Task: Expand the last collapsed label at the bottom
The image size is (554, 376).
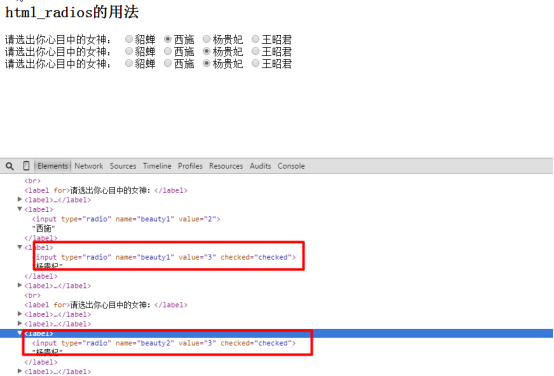Action: pos(20,371)
